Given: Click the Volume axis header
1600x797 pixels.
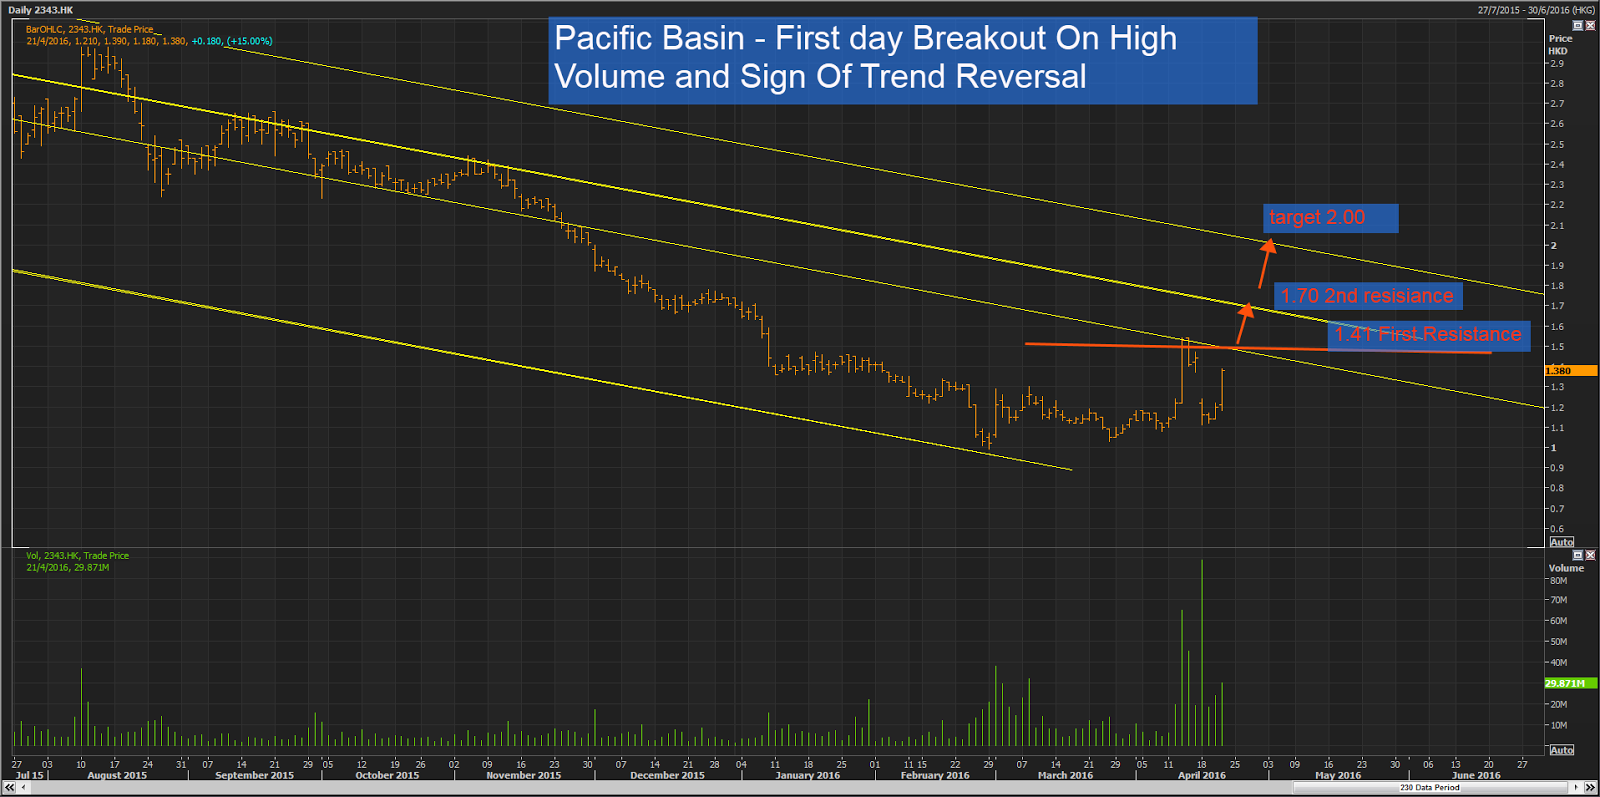Looking at the screenshot, I should (x=1566, y=568).
